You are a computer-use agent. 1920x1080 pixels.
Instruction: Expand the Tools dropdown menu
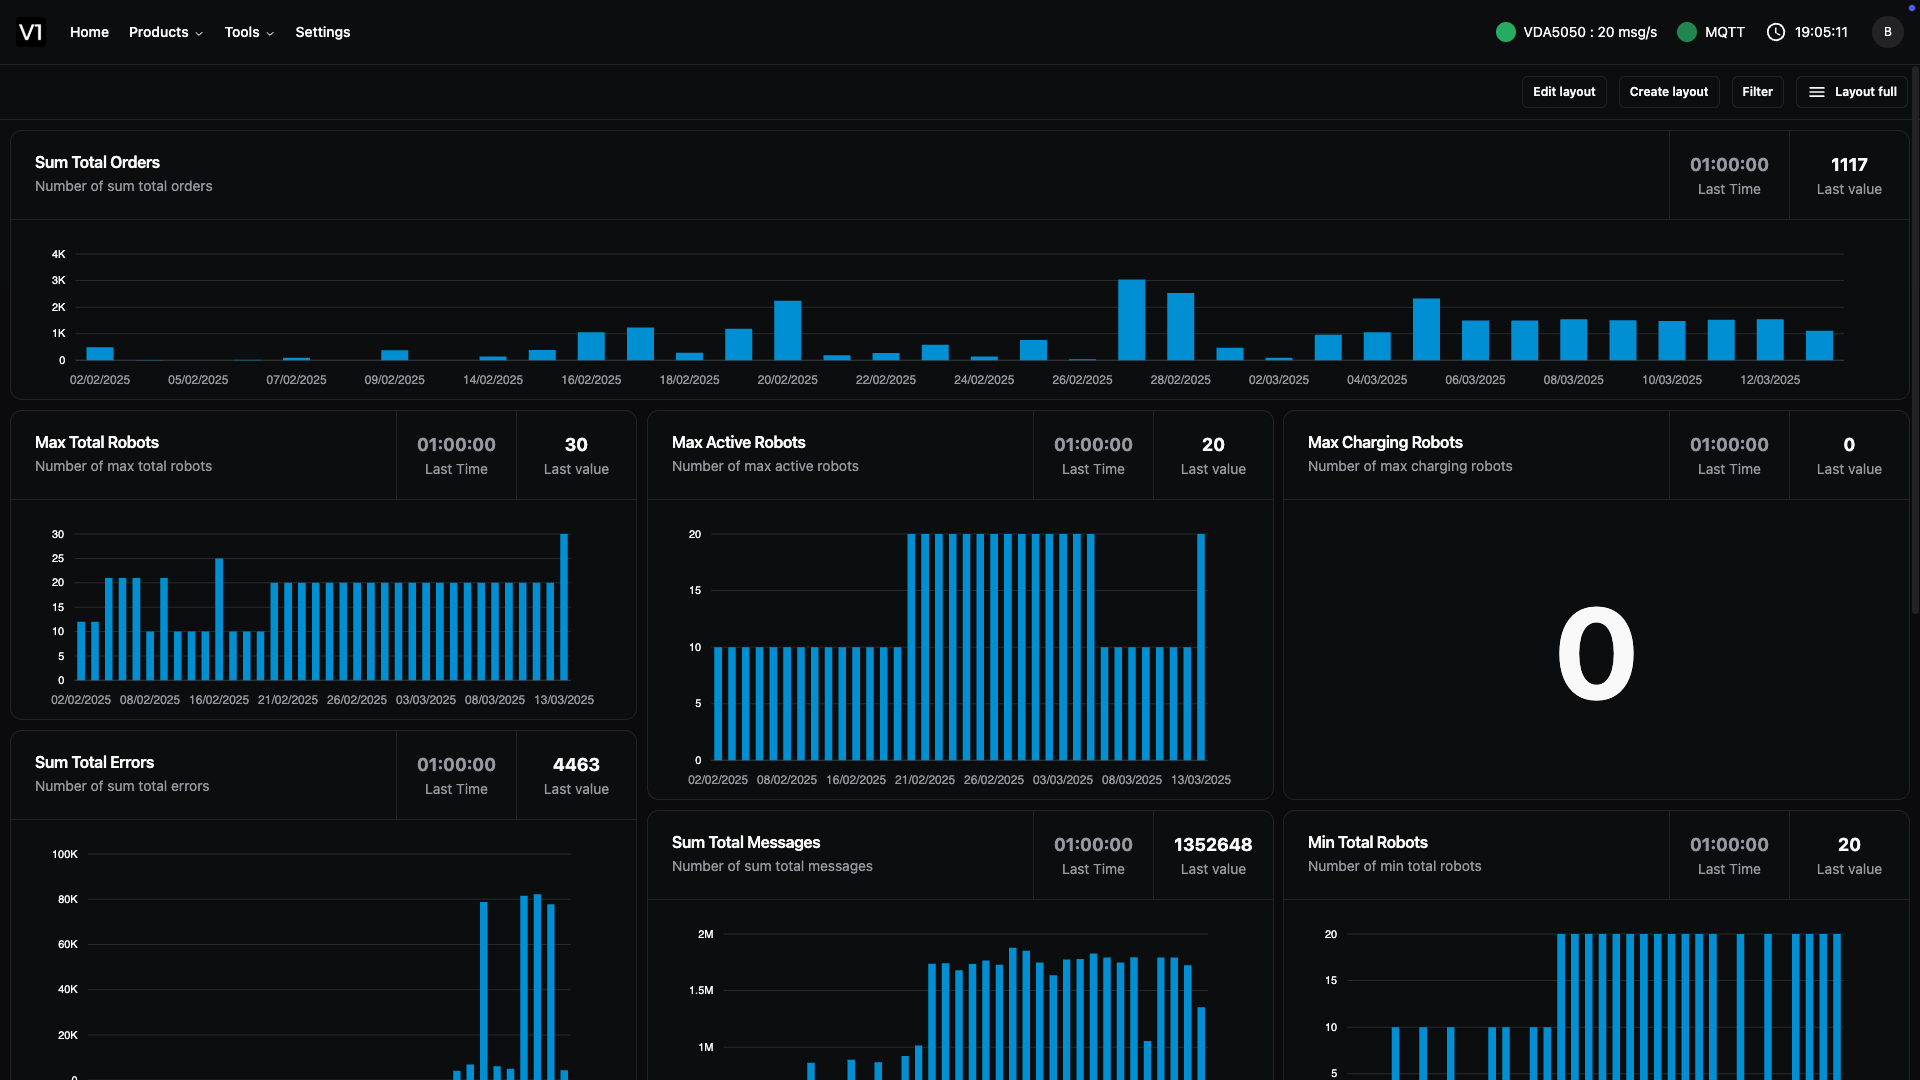(249, 32)
